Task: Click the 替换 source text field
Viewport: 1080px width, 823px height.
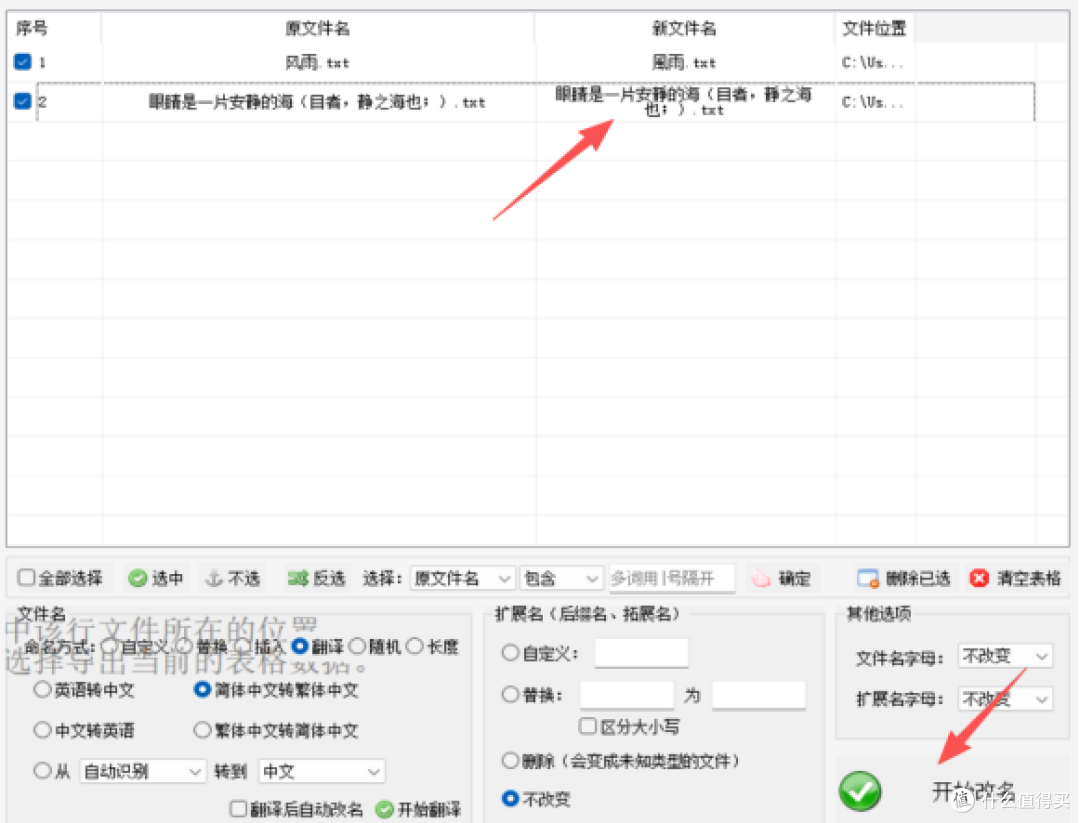Action: click(627, 695)
